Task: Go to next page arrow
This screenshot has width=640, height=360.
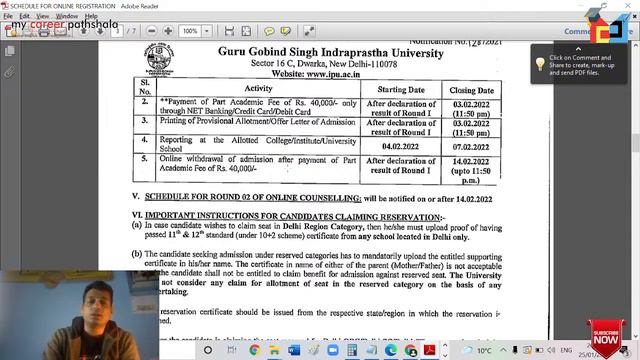Action: point(100,31)
